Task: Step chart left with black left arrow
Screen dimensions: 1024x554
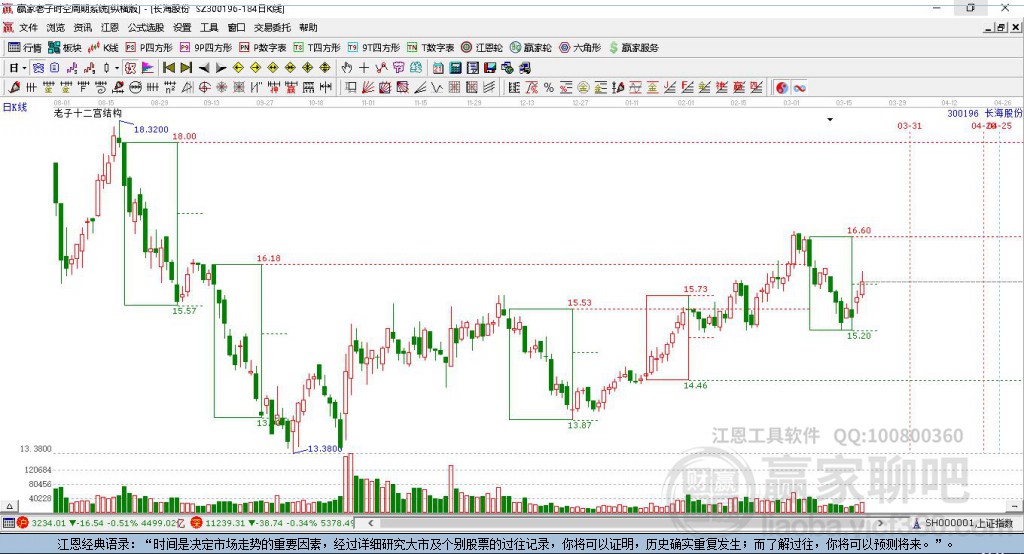Action: coord(204,68)
